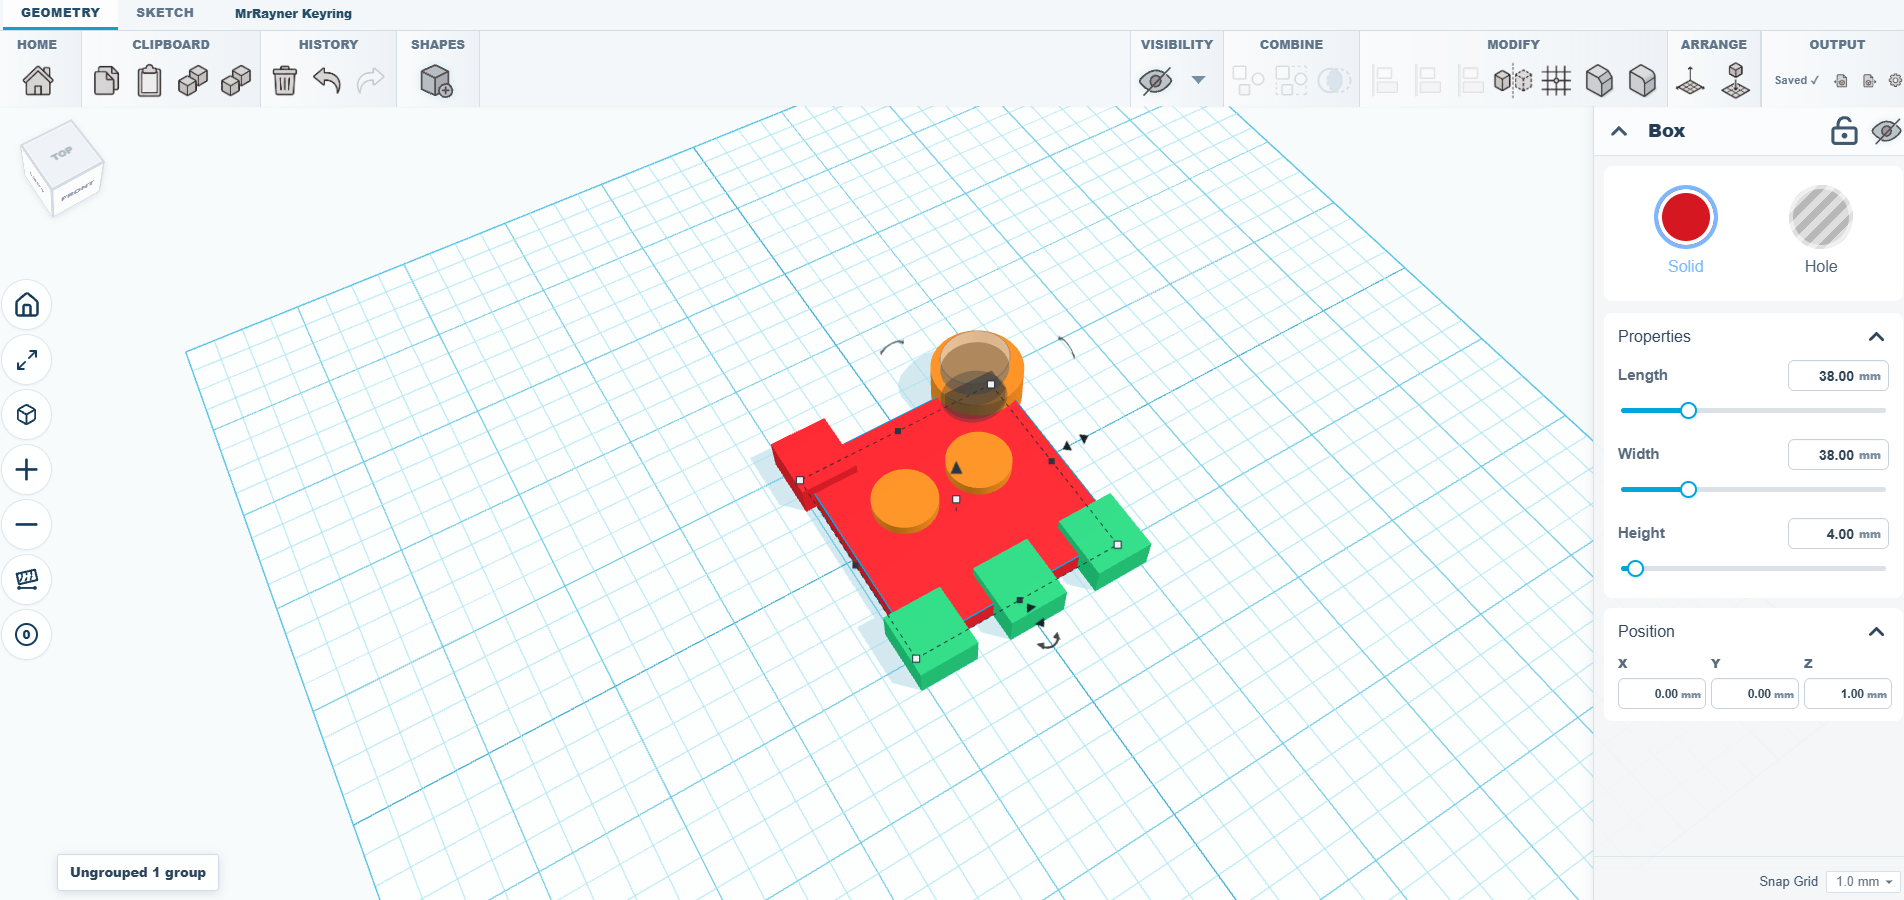Click the Length slider handle
This screenshot has height=900, width=1904.
pos(1688,410)
